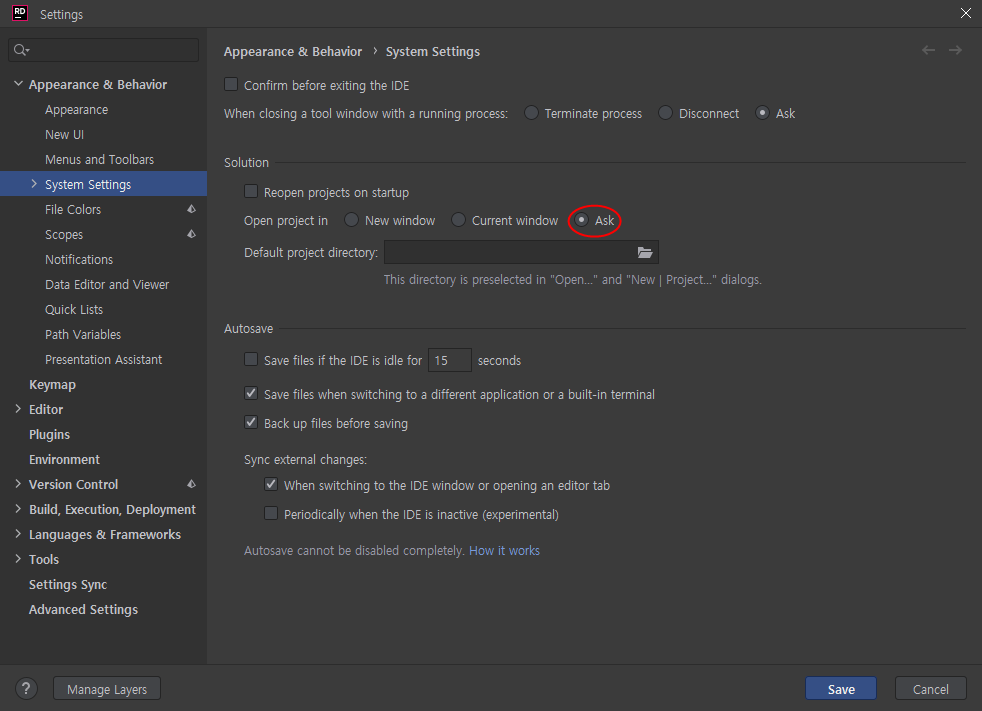Open the Plugins settings page

[49, 435]
